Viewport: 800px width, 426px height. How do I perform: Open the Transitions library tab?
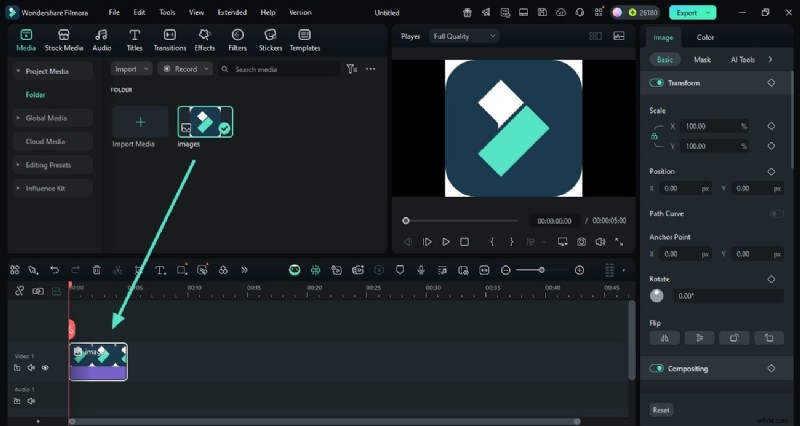pos(169,40)
